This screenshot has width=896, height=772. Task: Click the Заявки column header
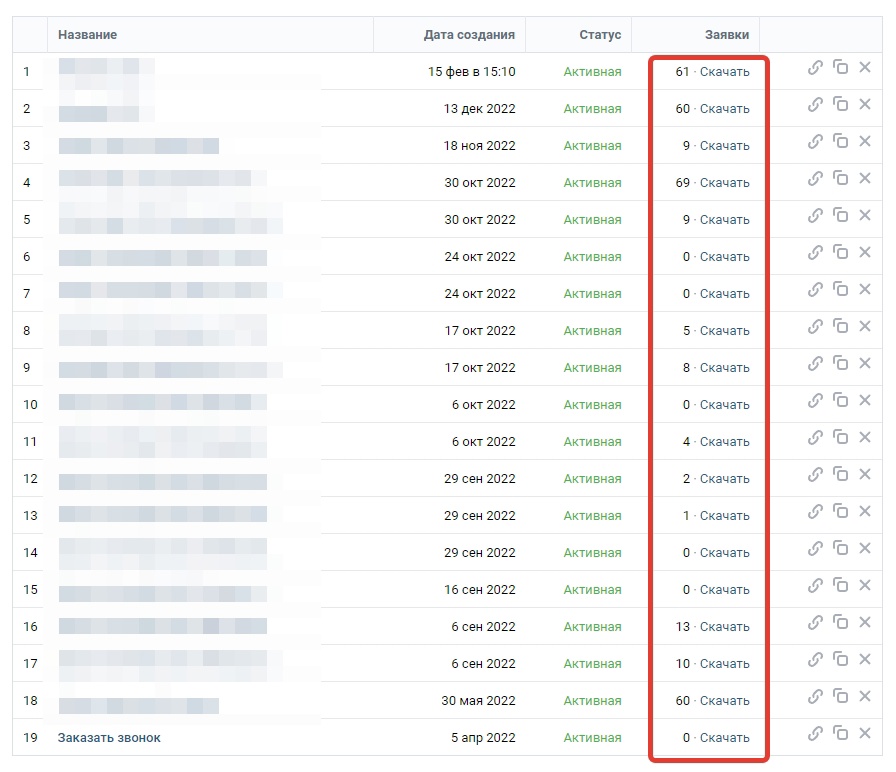pos(727,35)
